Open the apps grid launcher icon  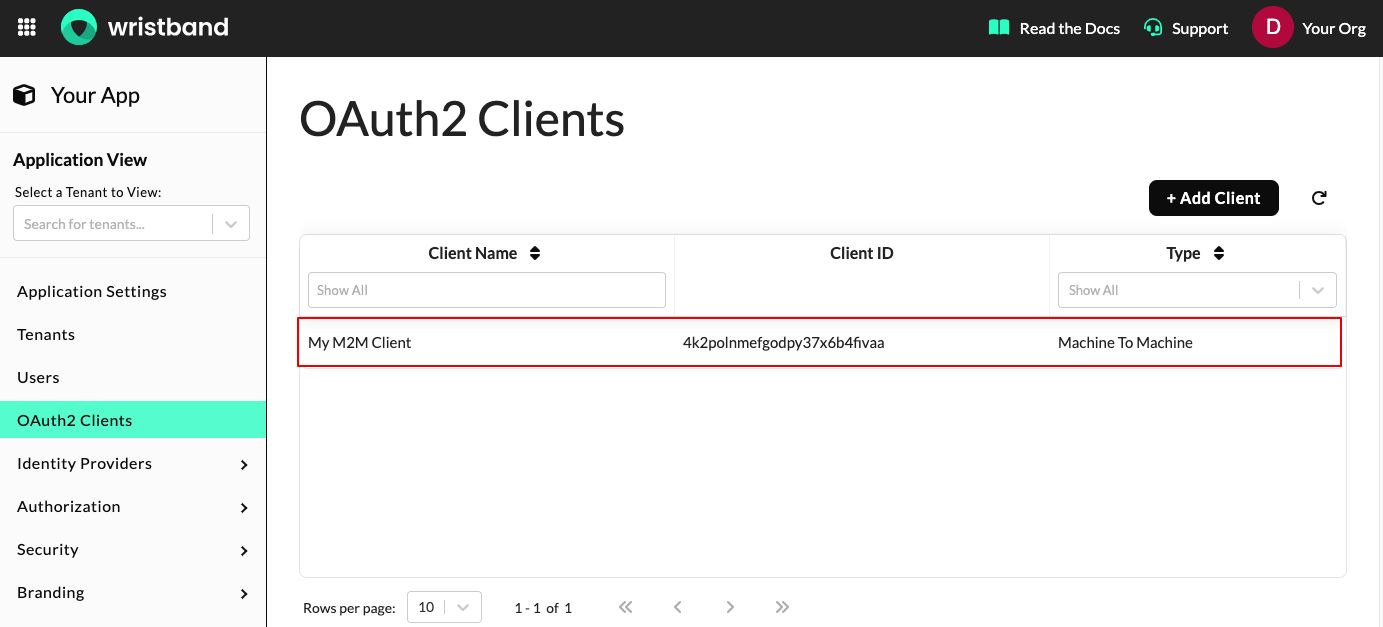pyautogui.click(x=26, y=27)
